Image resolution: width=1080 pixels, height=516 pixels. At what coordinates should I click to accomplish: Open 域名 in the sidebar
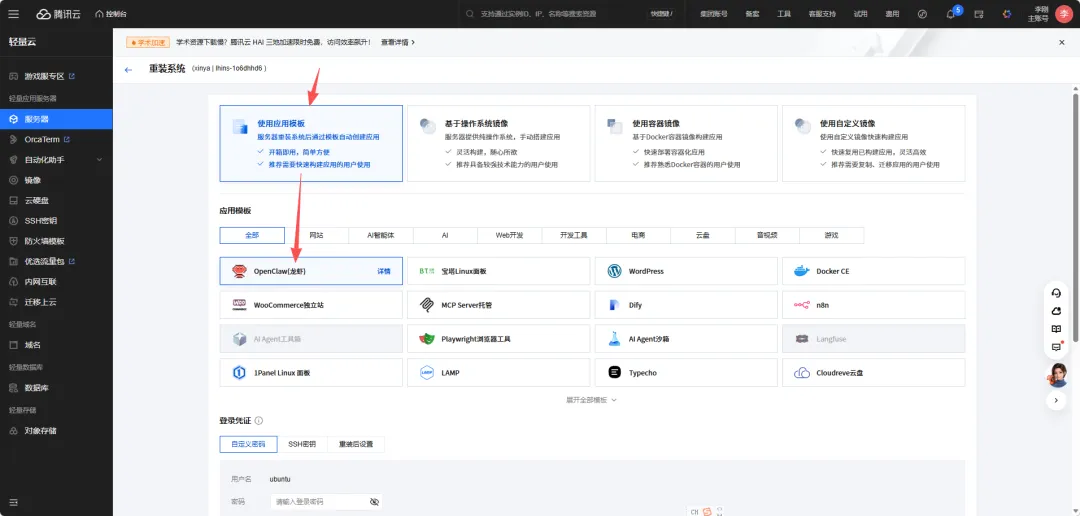(56, 344)
